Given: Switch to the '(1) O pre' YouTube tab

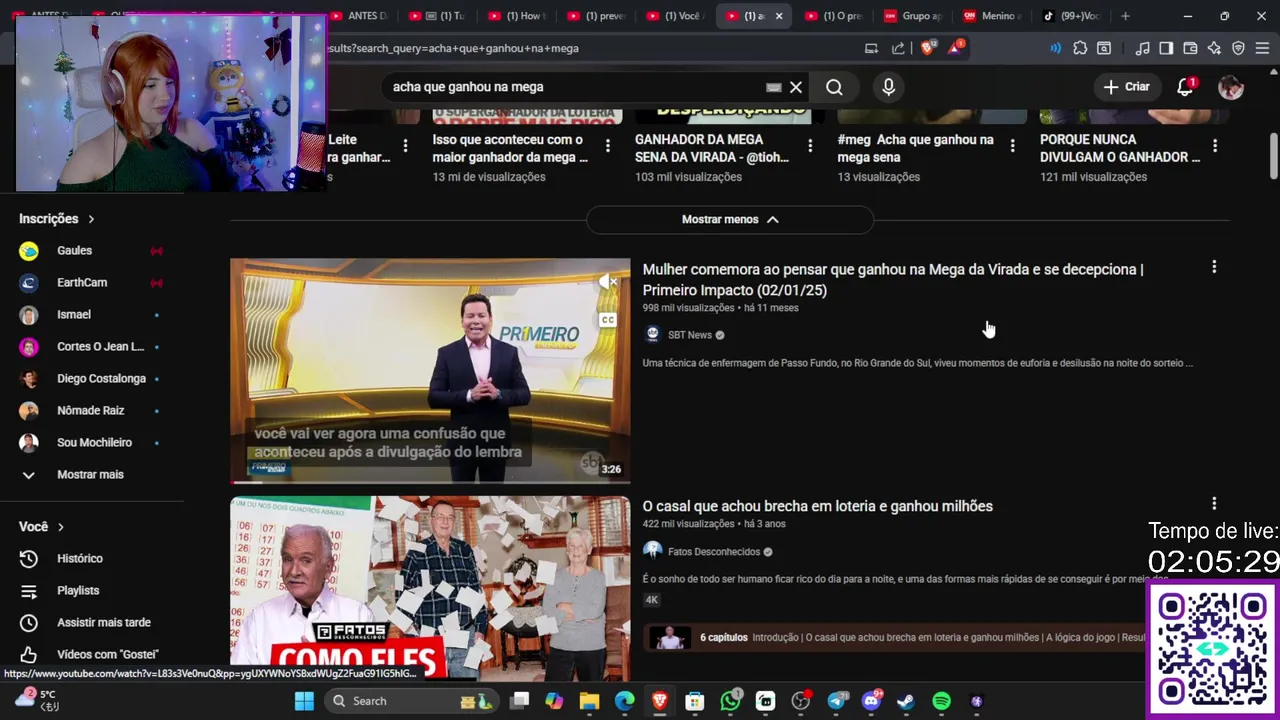Looking at the screenshot, I should pyautogui.click(x=833, y=16).
